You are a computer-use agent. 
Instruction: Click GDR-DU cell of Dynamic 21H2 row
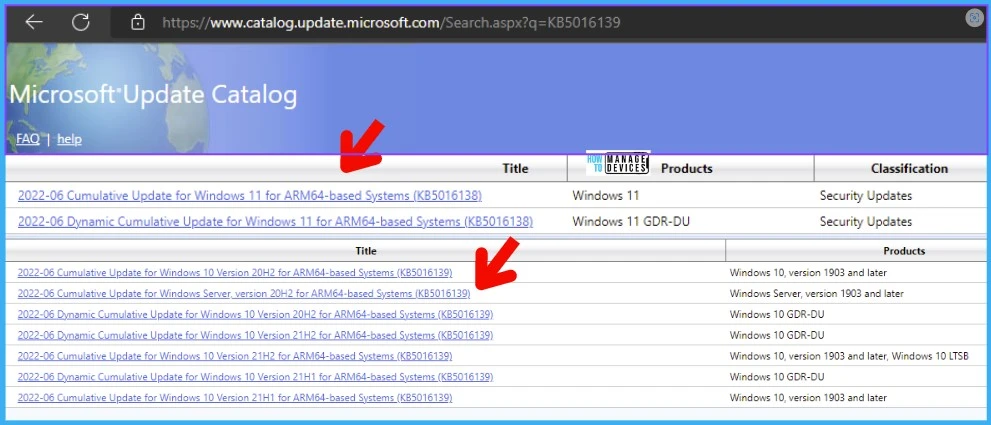[777, 335]
